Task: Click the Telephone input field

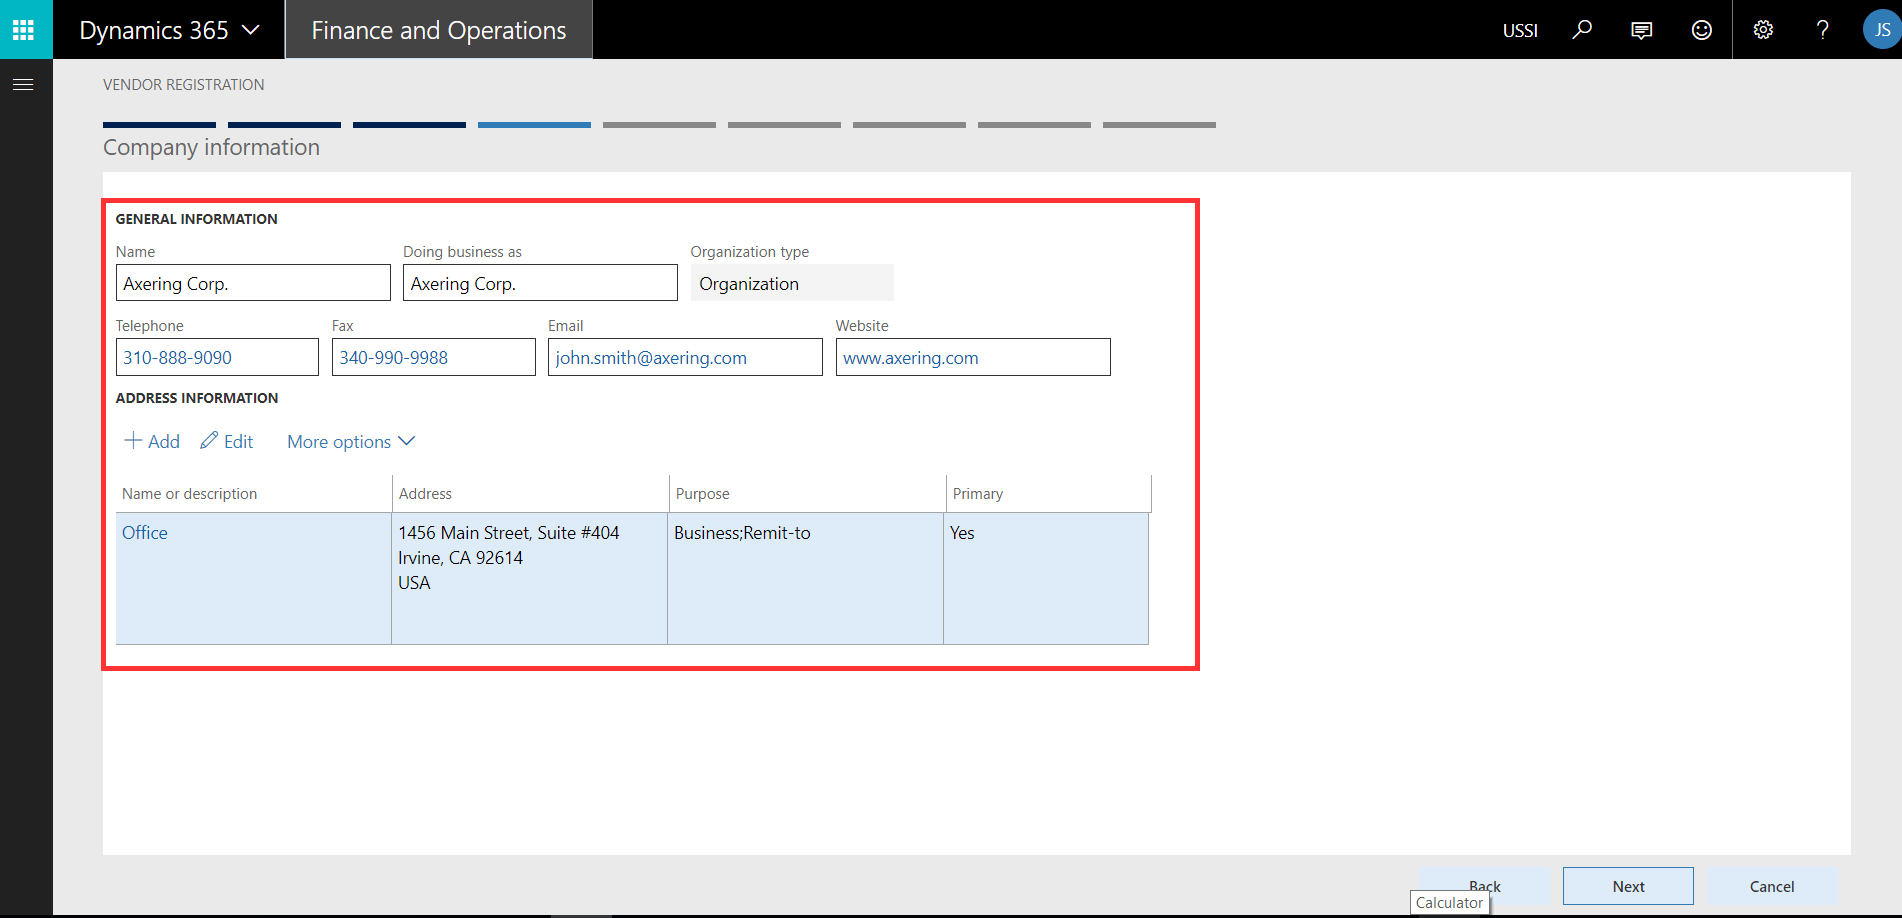Action: 217,358
